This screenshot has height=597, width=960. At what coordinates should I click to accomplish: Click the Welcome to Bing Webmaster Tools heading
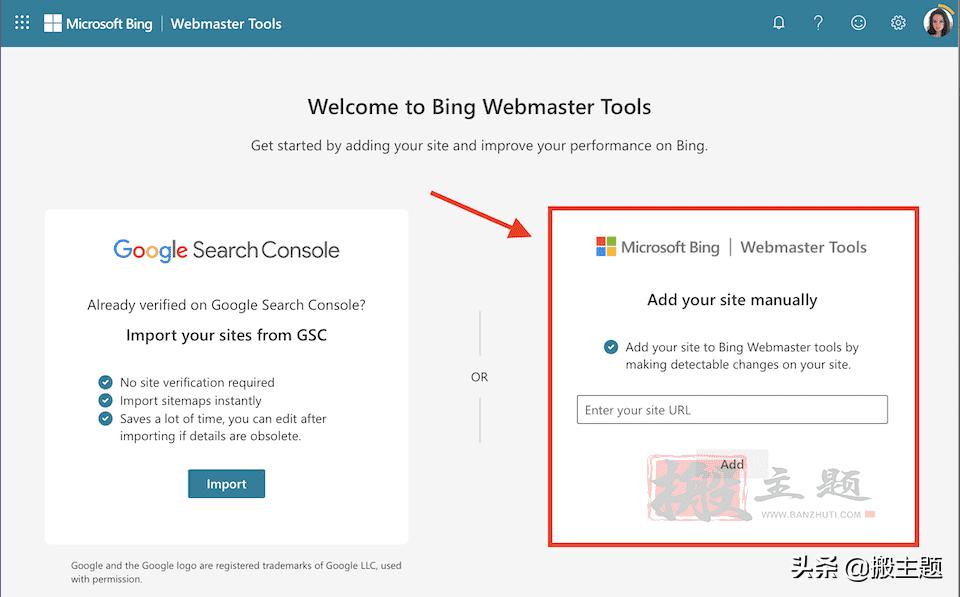pyautogui.click(x=479, y=107)
